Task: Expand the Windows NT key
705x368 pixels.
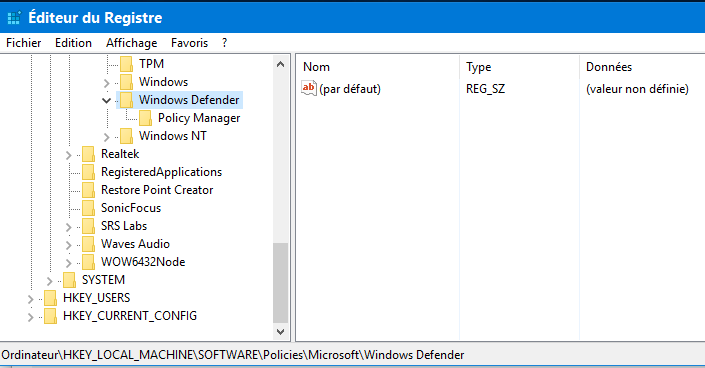Action: pos(107,137)
